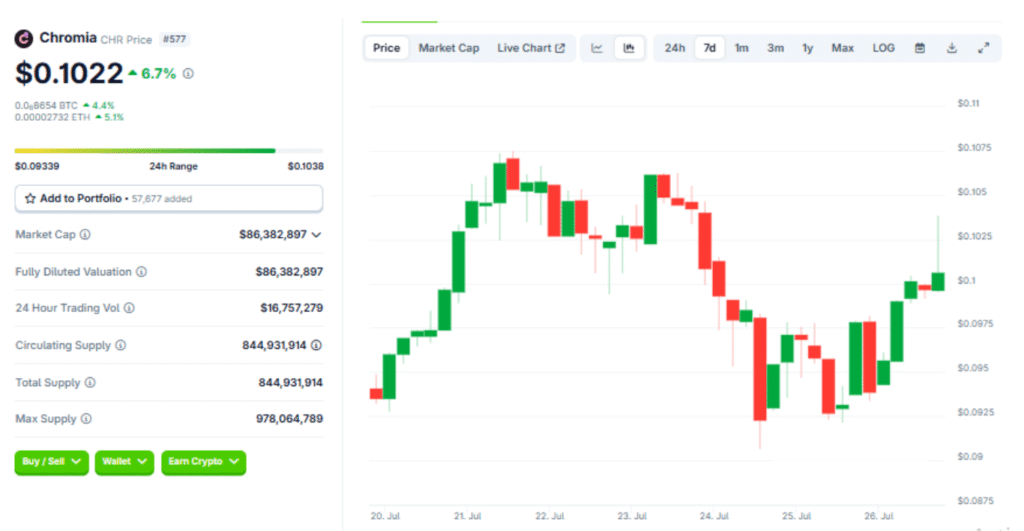
Task: Toggle LOG scale on chart
Action: (x=883, y=48)
